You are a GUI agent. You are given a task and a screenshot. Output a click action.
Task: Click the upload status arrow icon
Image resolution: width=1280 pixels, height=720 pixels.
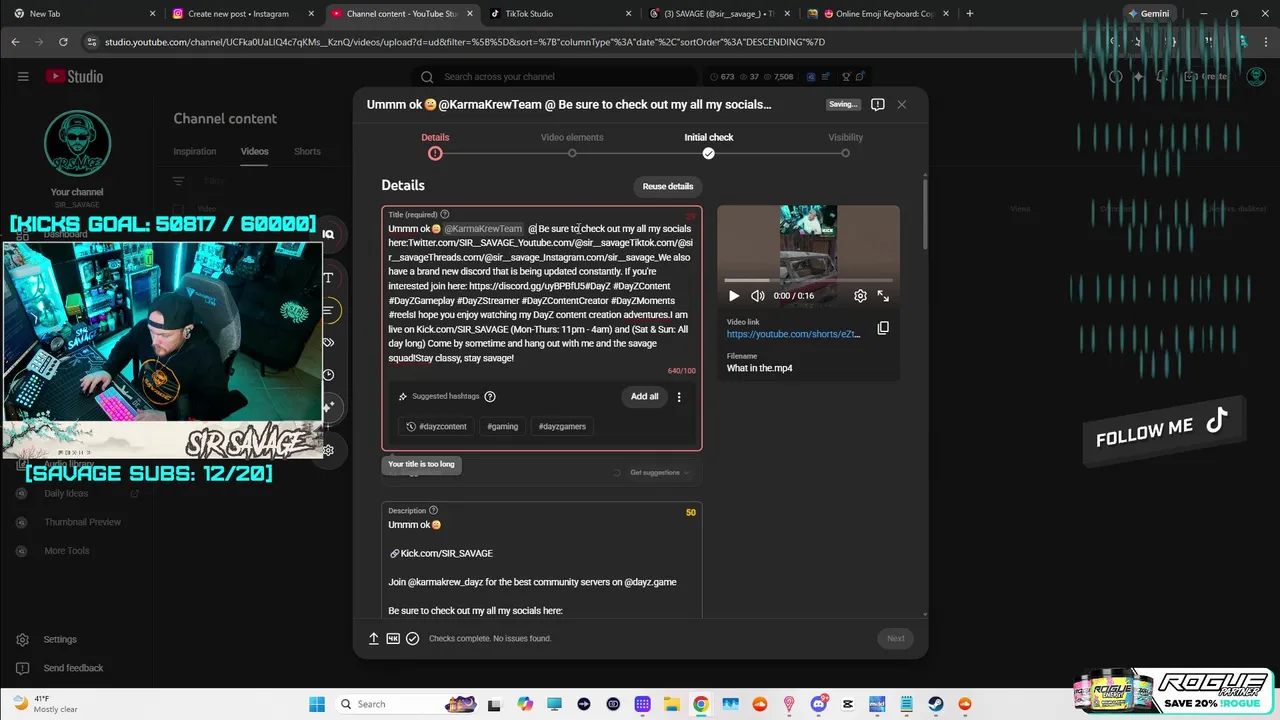click(x=374, y=638)
